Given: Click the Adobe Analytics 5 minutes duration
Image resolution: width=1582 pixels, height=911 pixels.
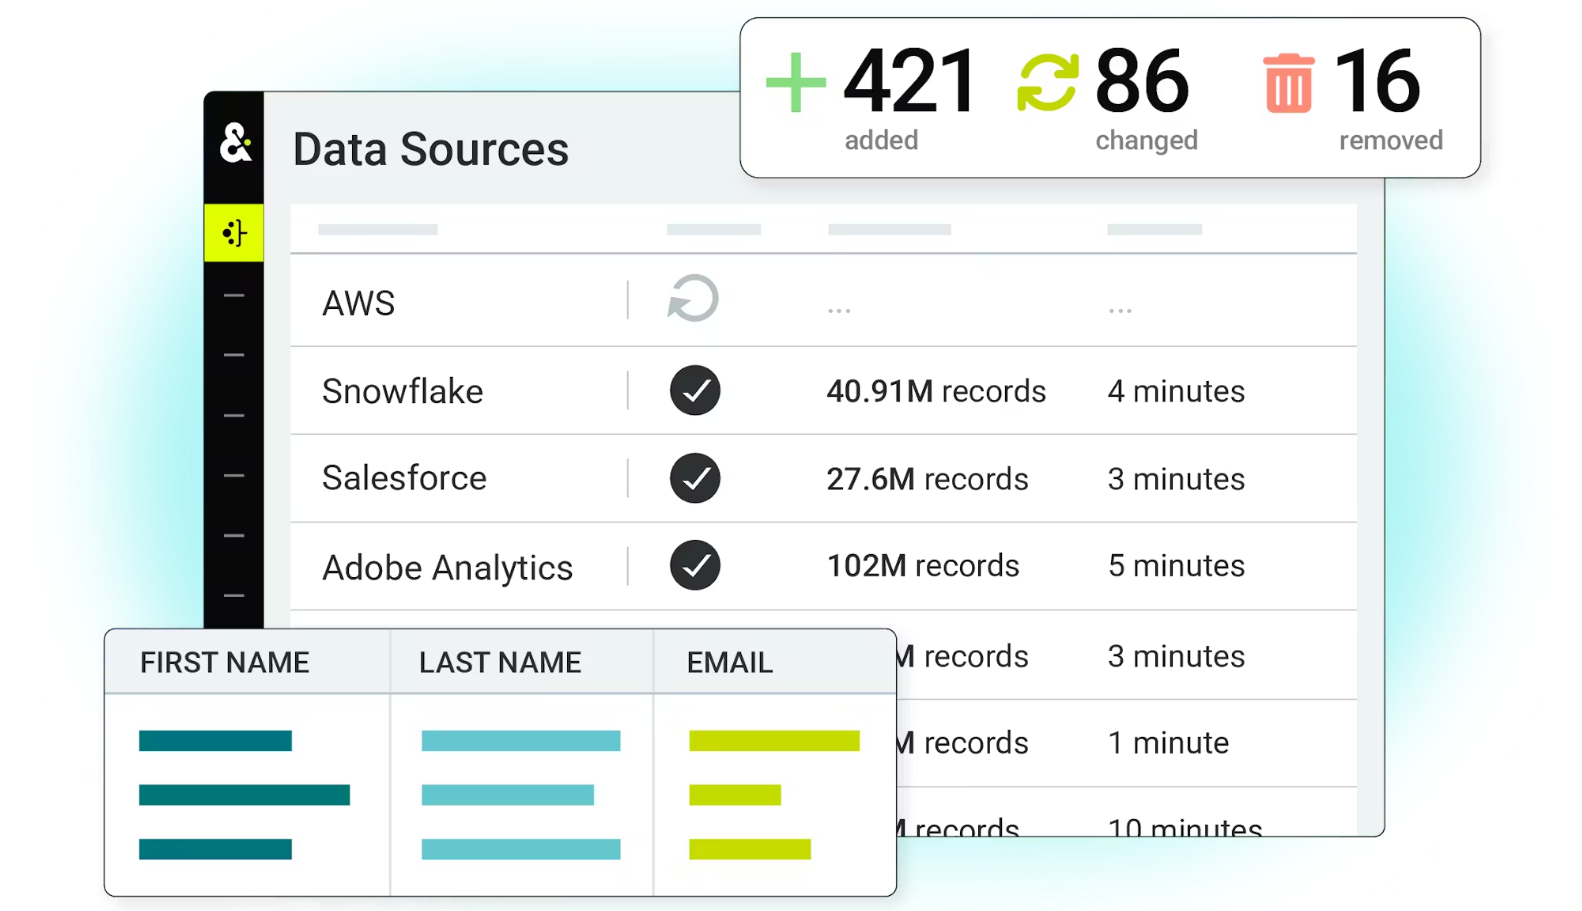Looking at the screenshot, I should (x=1176, y=566).
